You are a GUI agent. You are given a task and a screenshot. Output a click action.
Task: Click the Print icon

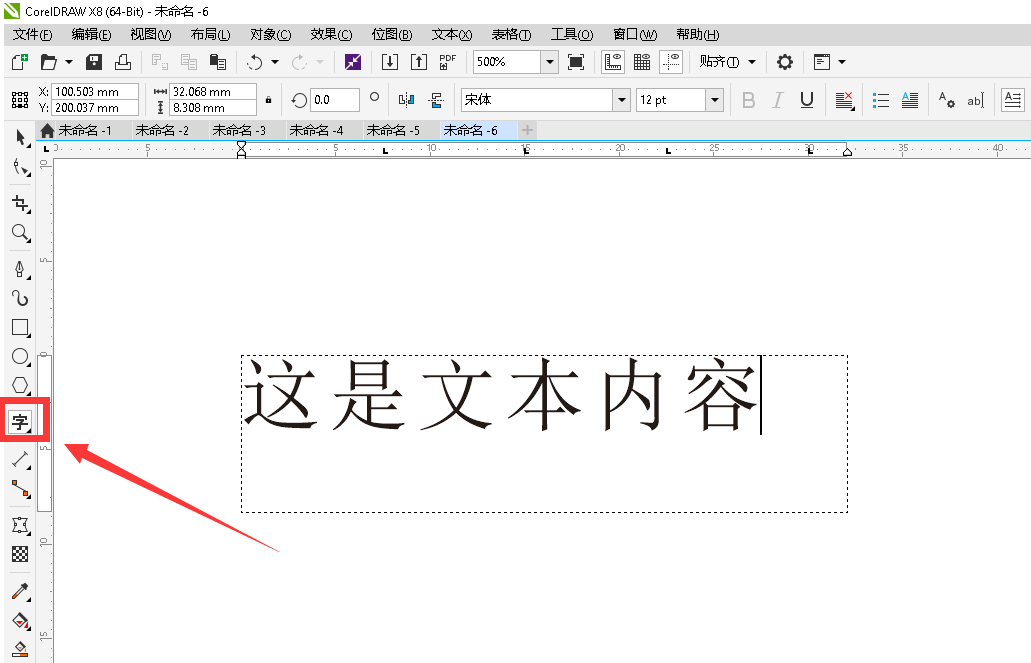(x=123, y=62)
